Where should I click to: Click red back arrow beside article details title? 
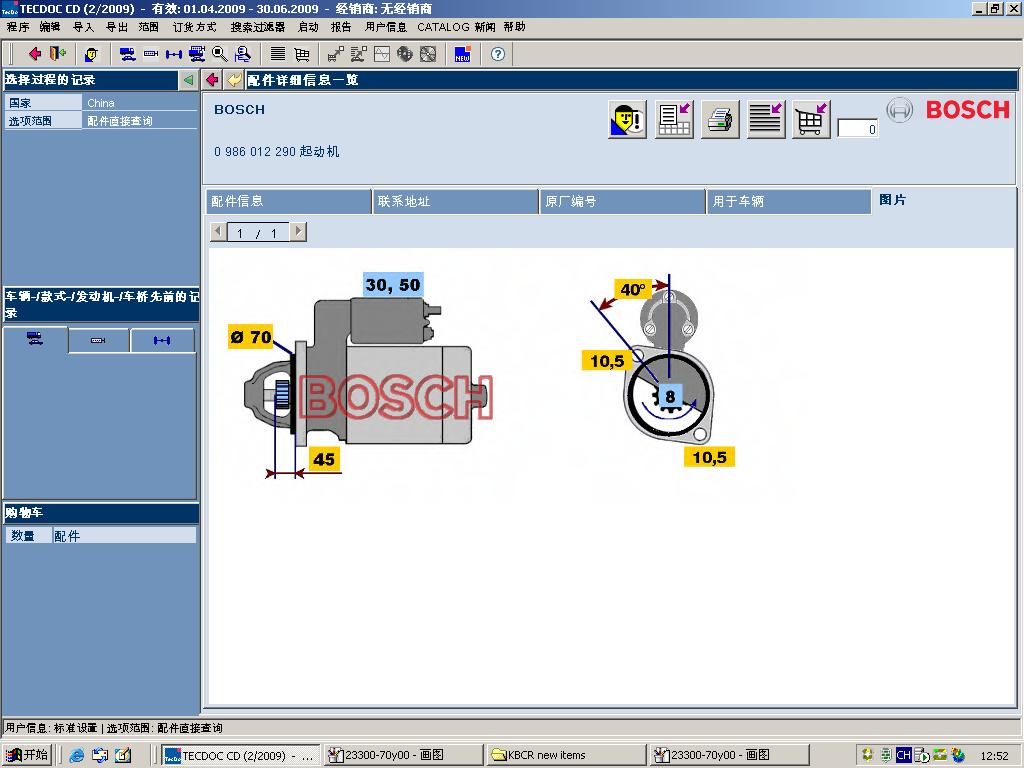pos(212,80)
